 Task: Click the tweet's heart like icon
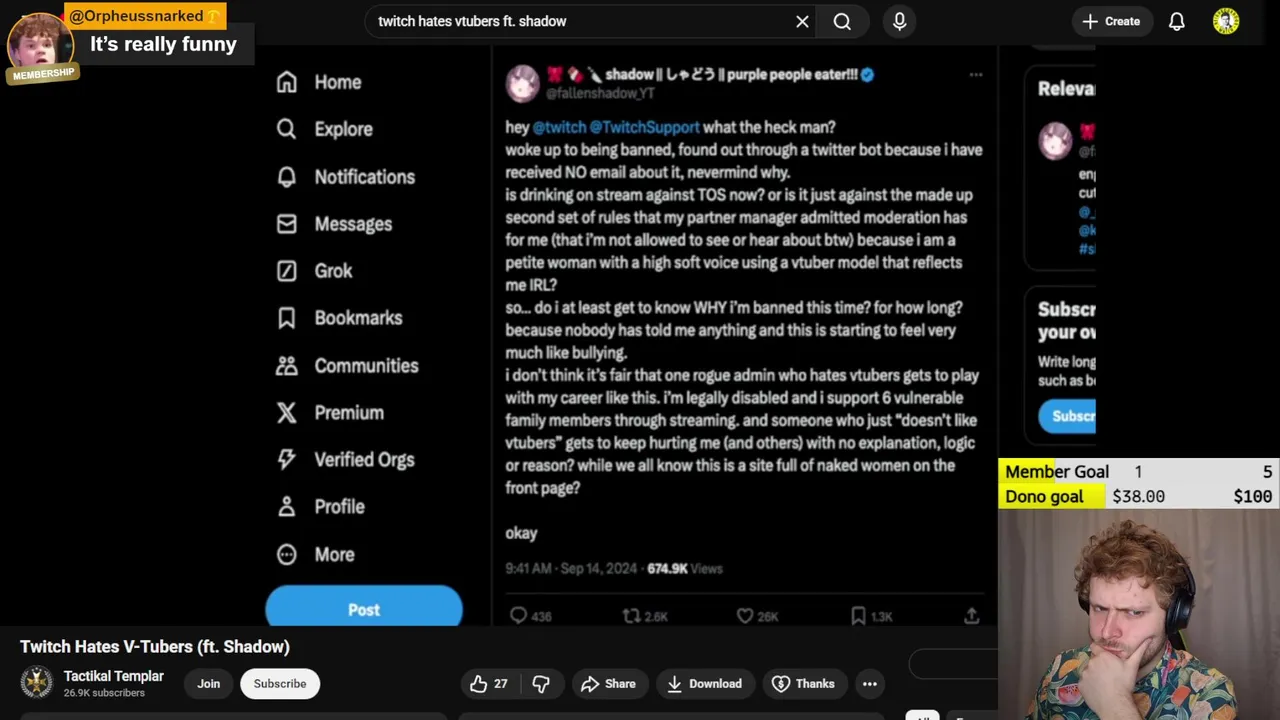[745, 616]
